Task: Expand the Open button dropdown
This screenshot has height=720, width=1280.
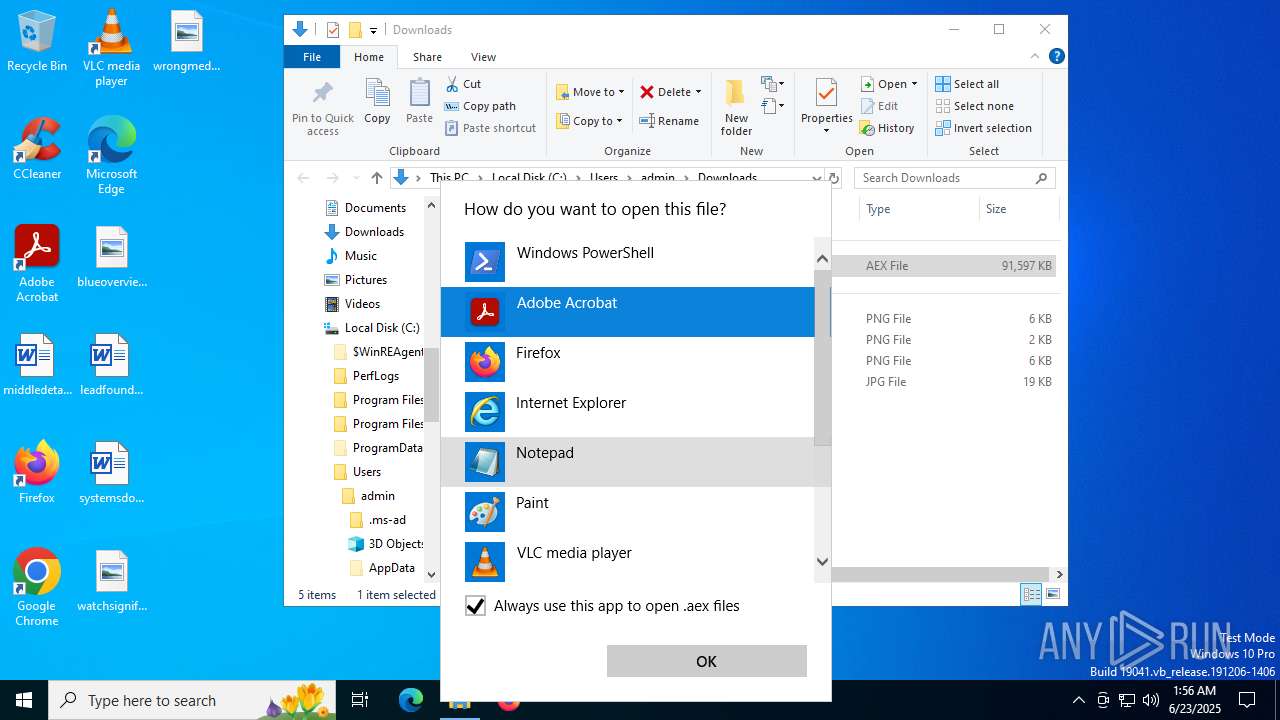Action: tap(914, 84)
